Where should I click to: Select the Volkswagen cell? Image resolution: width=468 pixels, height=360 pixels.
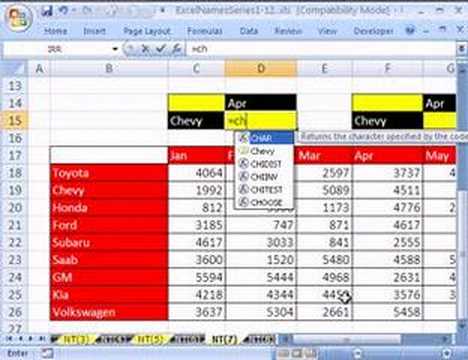click(x=109, y=312)
